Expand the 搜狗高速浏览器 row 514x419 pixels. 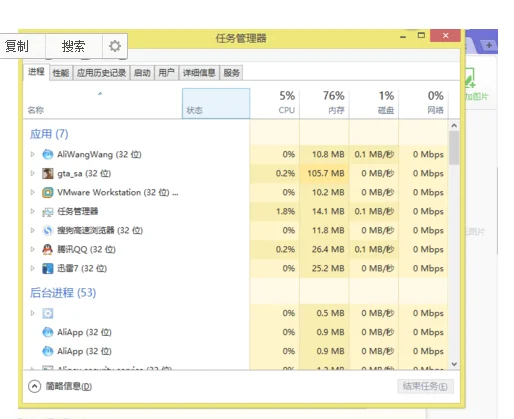32,230
